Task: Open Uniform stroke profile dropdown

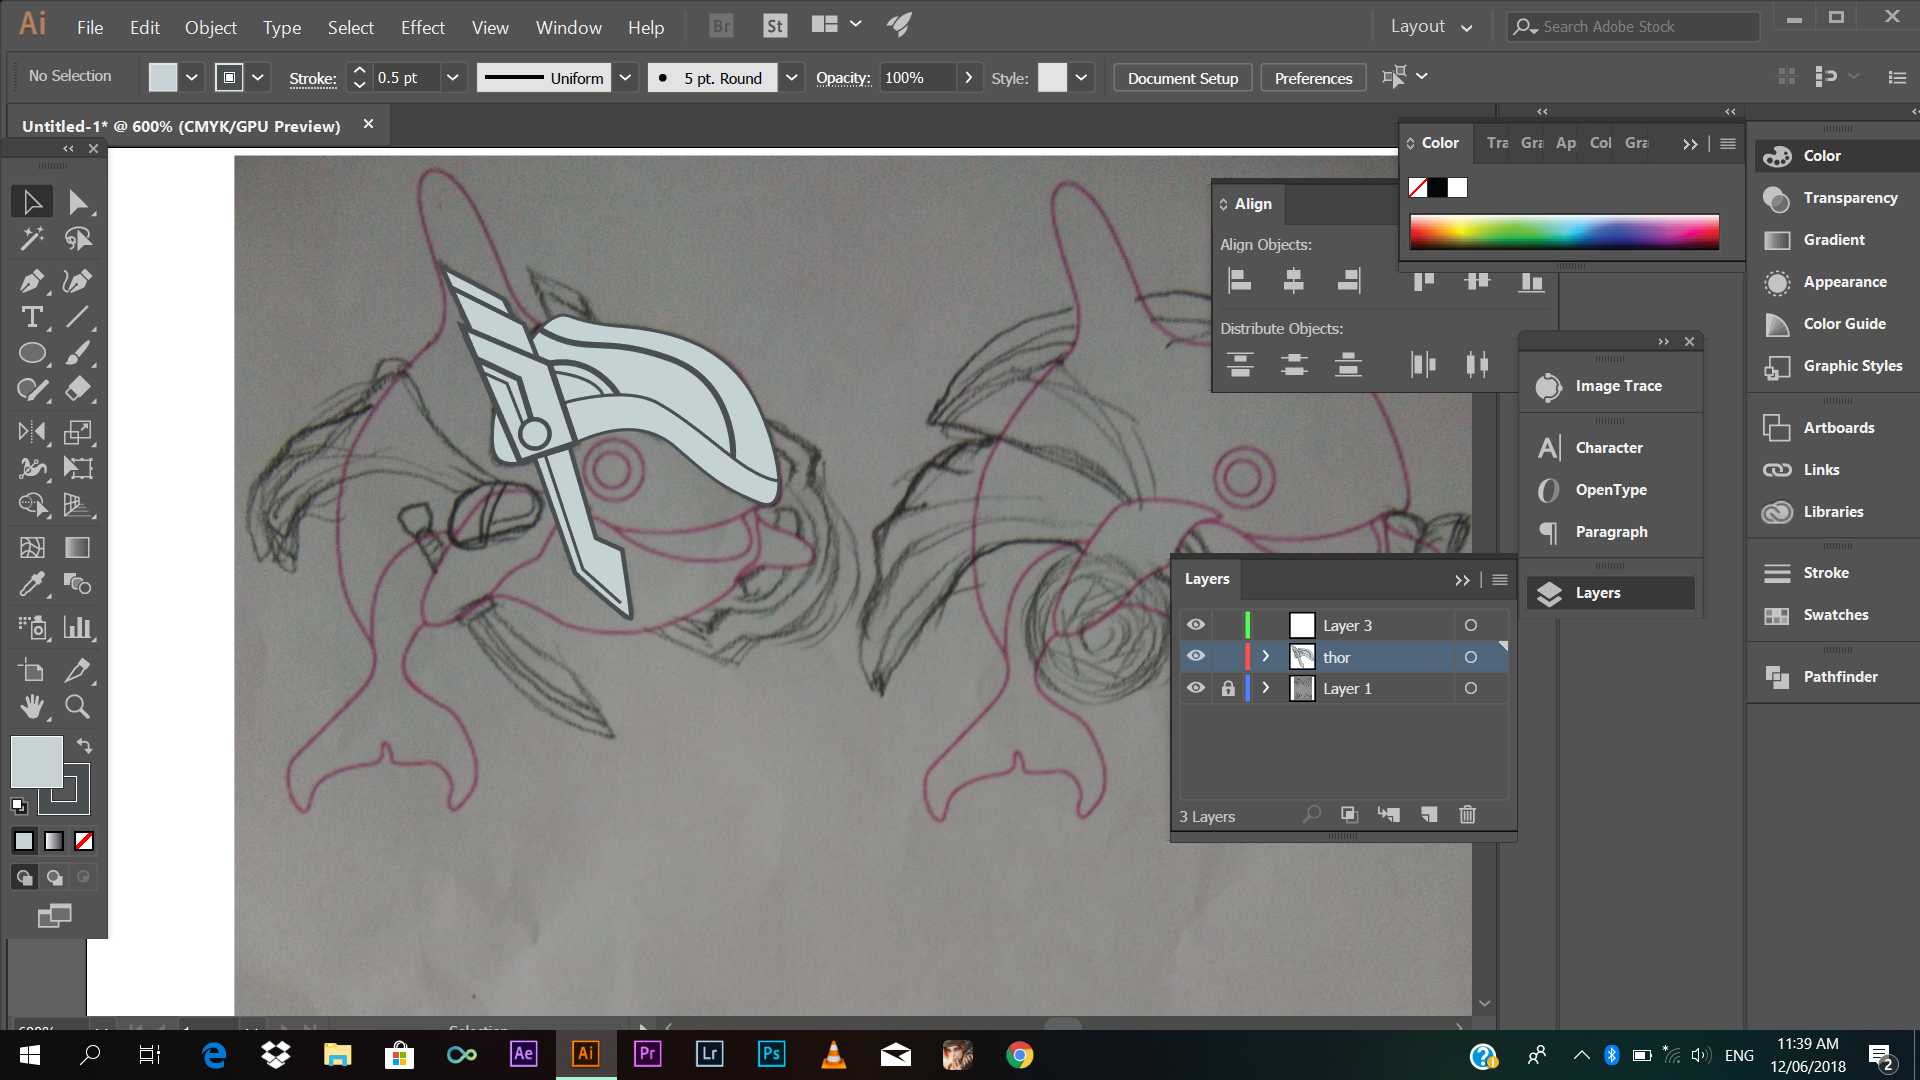Action: [625, 77]
